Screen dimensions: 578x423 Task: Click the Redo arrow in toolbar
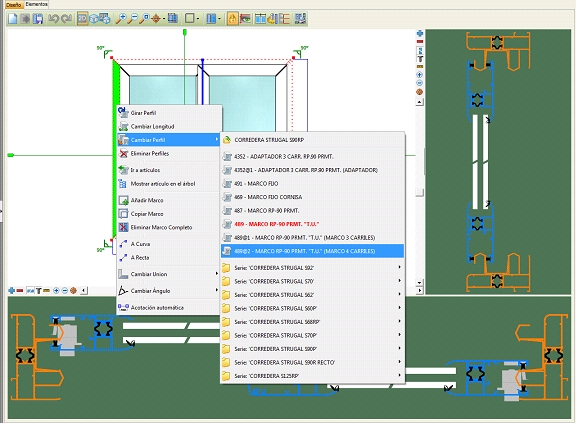[67, 18]
